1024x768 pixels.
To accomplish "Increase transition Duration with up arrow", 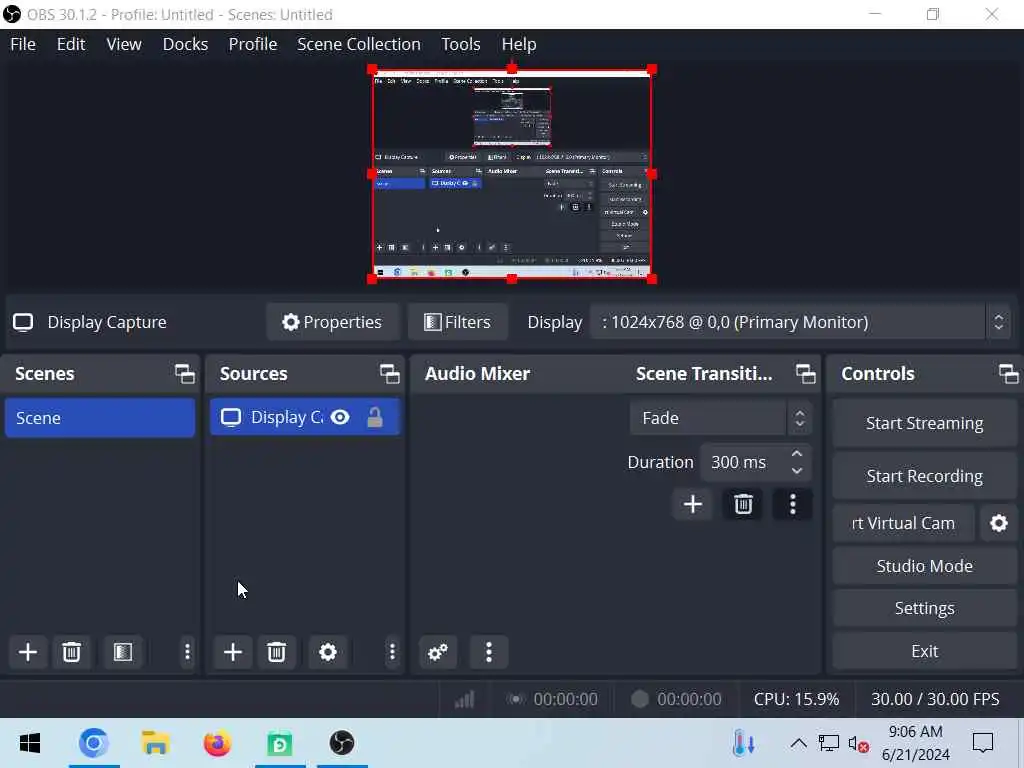I will point(797,454).
